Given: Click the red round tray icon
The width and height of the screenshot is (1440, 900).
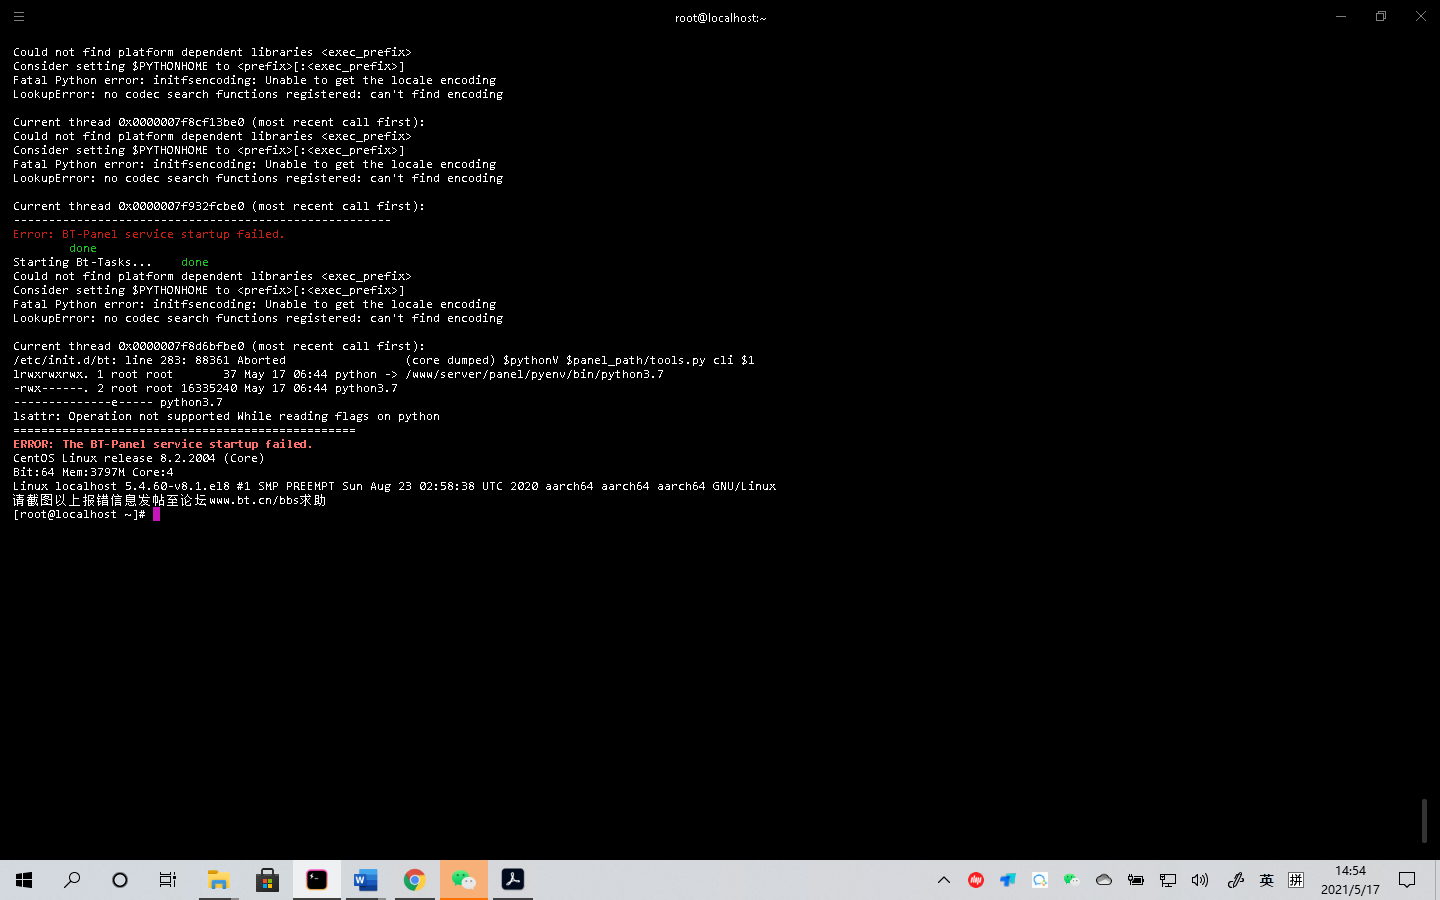Looking at the screenshot, I should pyautogui.click(x=976, y=880).
